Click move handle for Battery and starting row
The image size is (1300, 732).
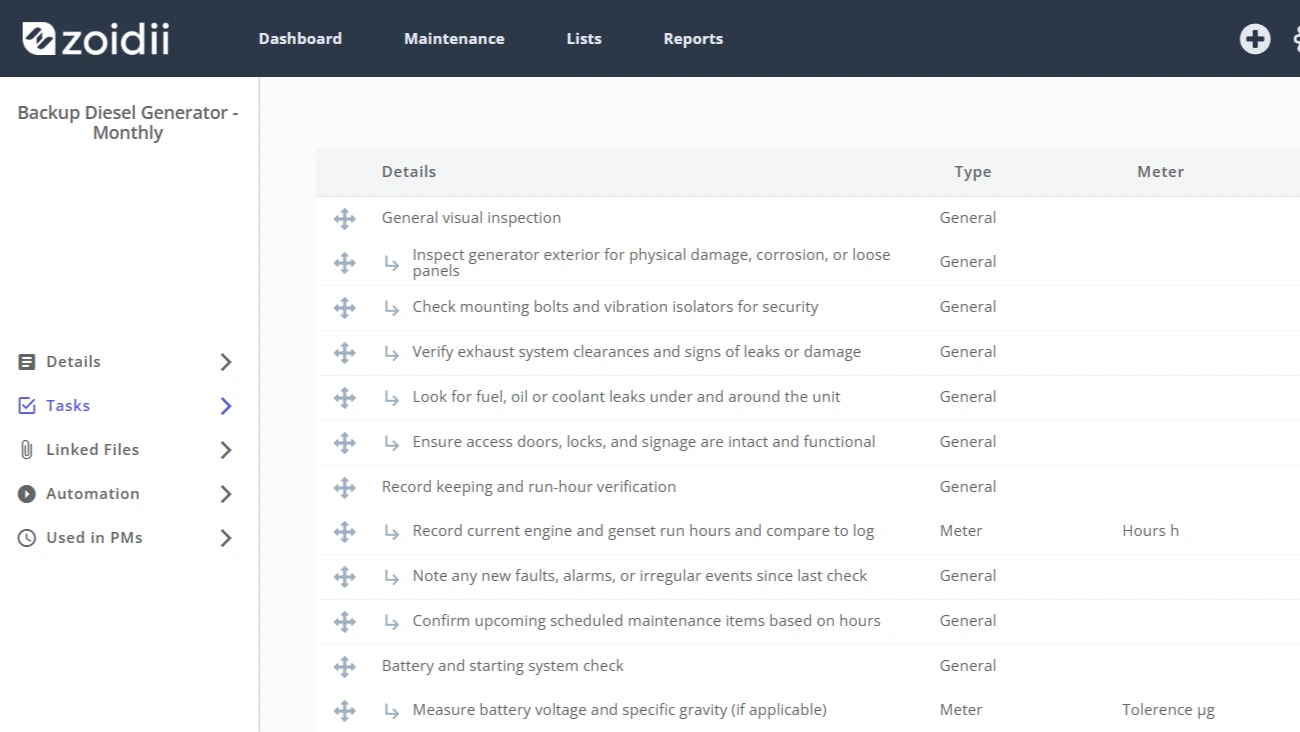click(345, 666)
